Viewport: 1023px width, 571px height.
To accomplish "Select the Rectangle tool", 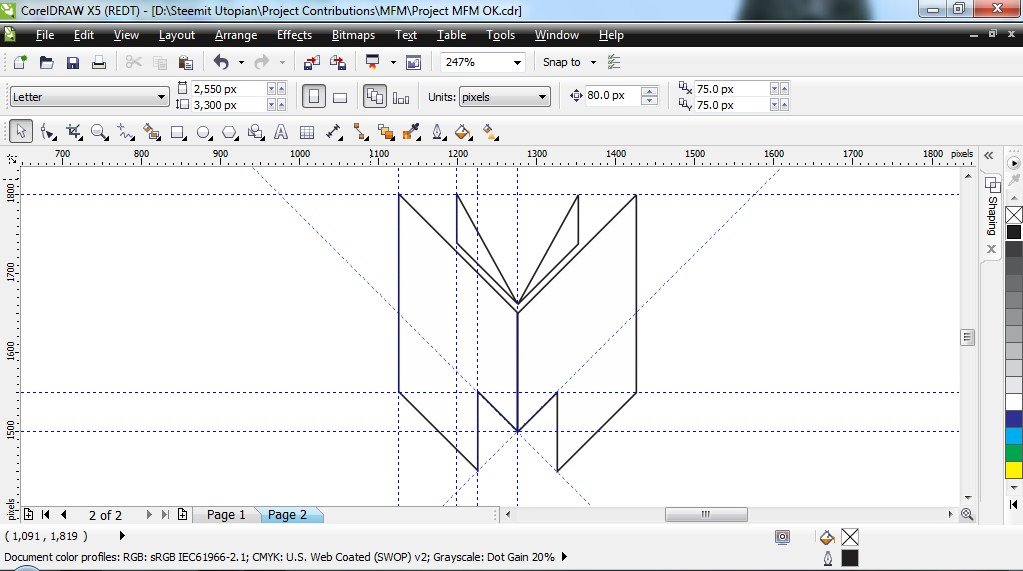I will click(x=178, y=132).
